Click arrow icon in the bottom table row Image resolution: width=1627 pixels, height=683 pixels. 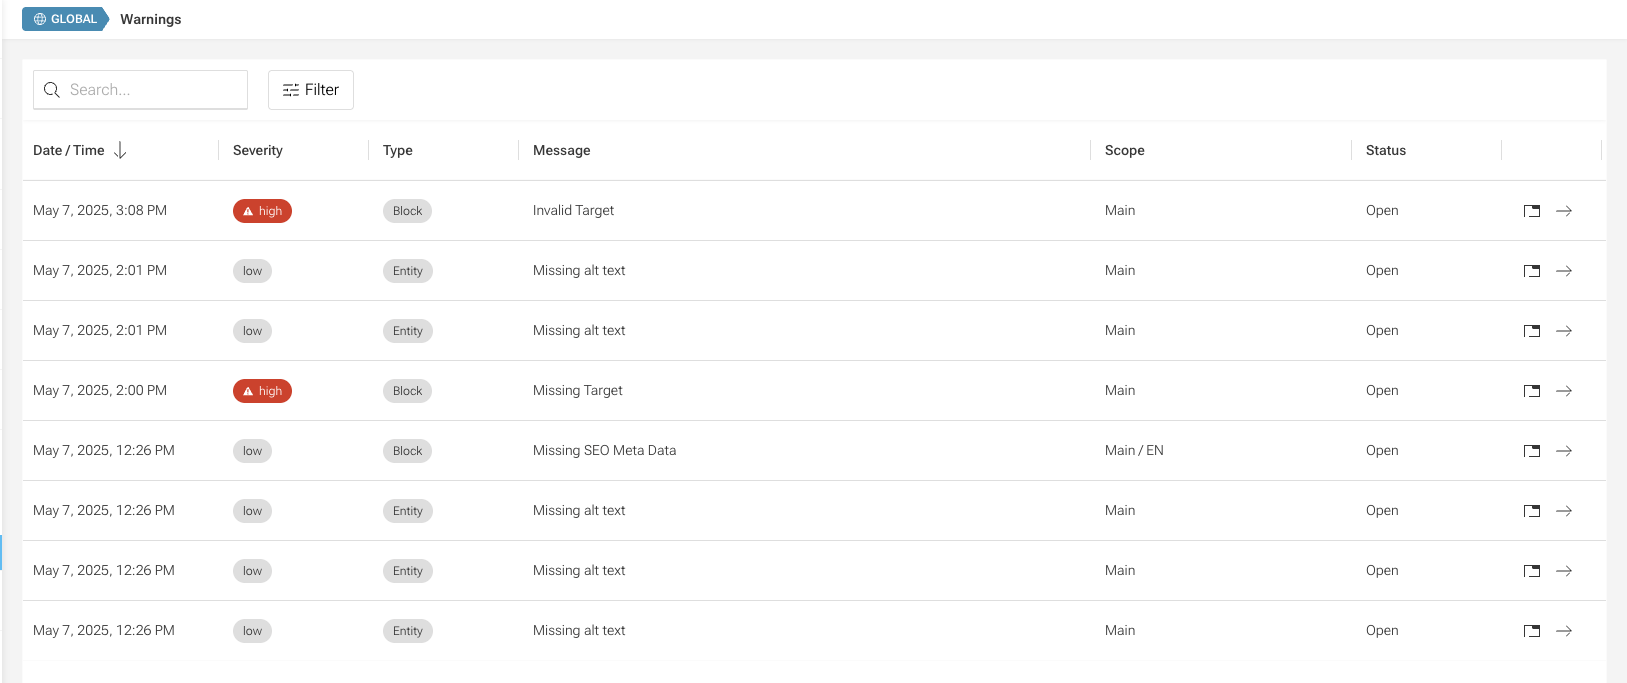1564,631
